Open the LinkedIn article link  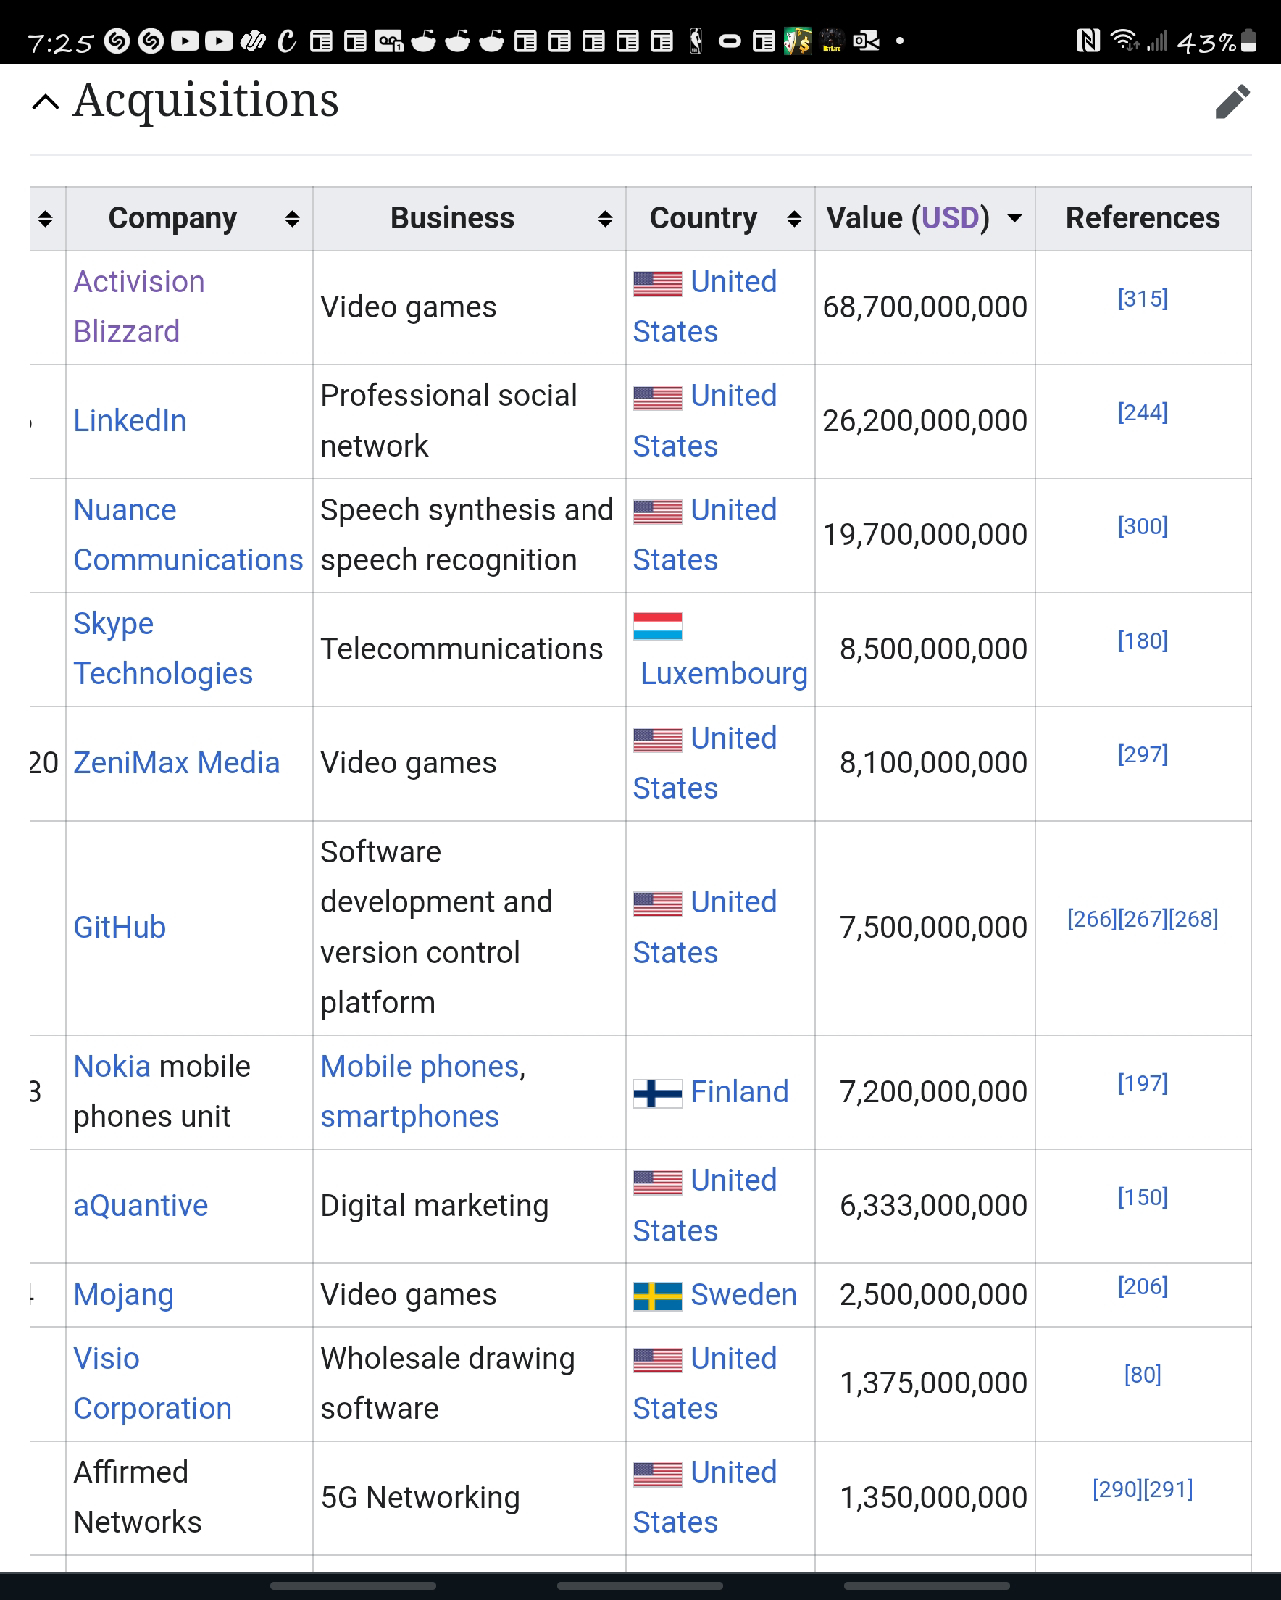click(130, 420)
